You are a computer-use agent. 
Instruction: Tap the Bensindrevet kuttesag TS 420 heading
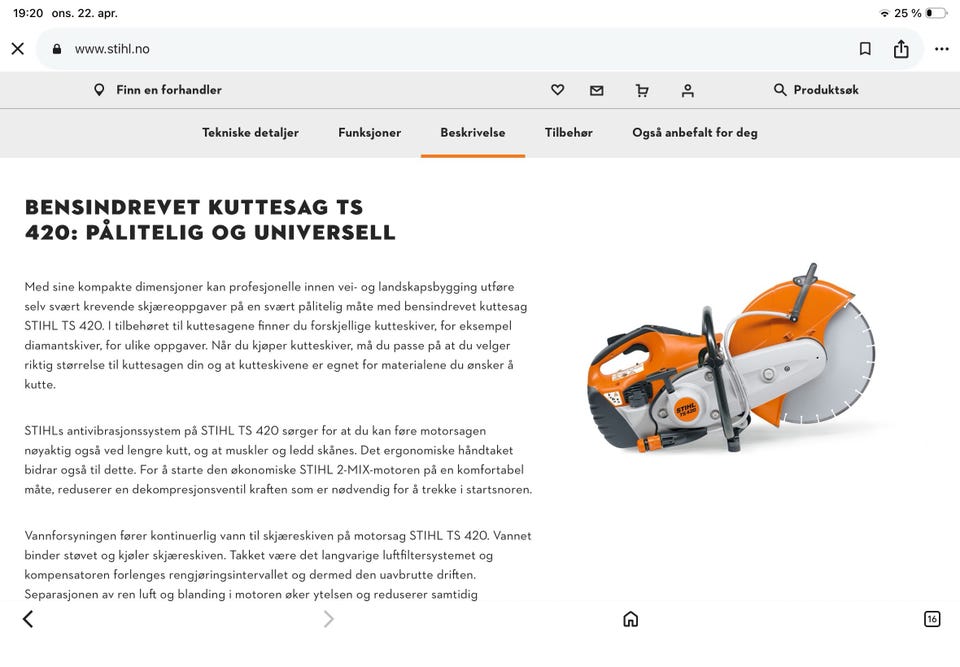(210, 219)
